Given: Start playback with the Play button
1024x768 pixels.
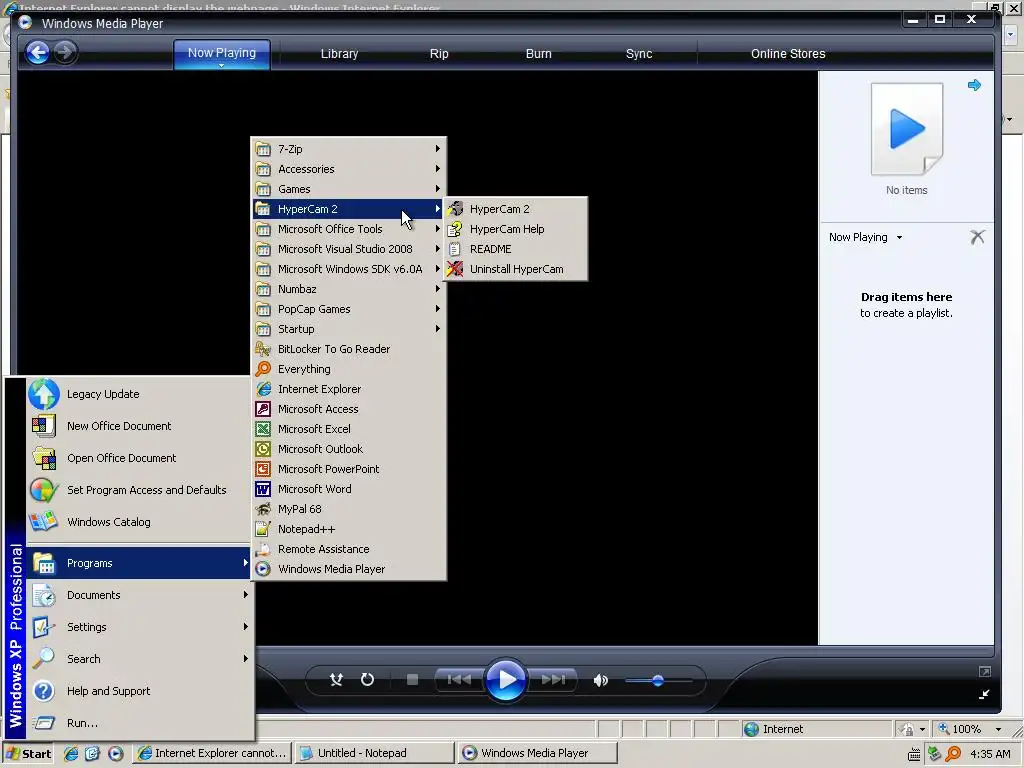Looking at the screenshot, I should pyautogui.click(x=506, y=680).
